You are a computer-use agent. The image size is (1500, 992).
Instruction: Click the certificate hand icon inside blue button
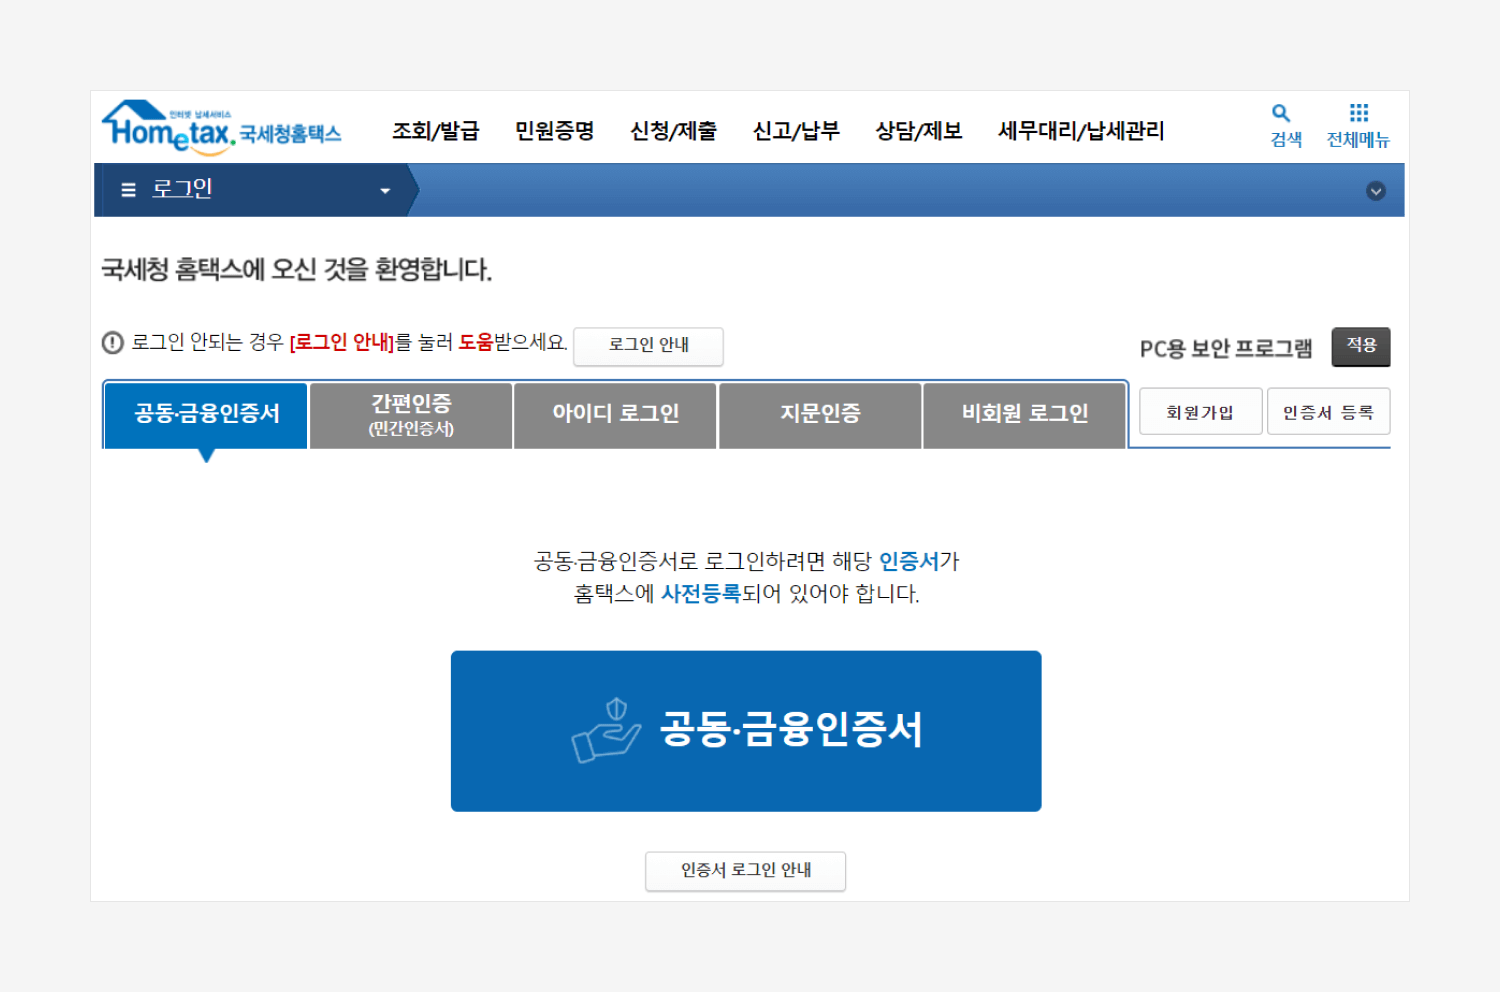(x=605, y=730)
